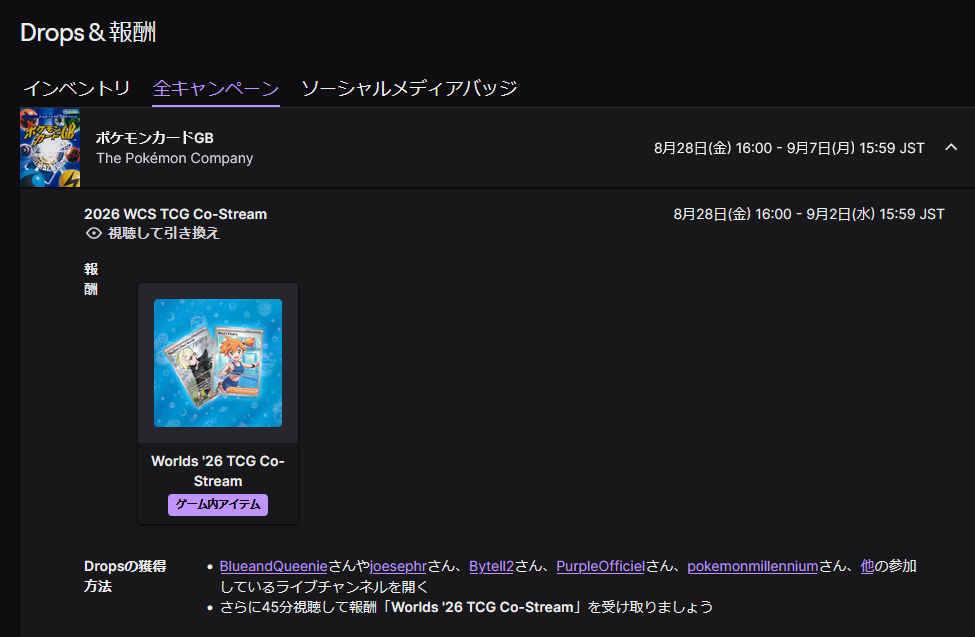Click the campaign date range ending 9月7日
Screen dimensions: 975x637
tap(789, 148)
